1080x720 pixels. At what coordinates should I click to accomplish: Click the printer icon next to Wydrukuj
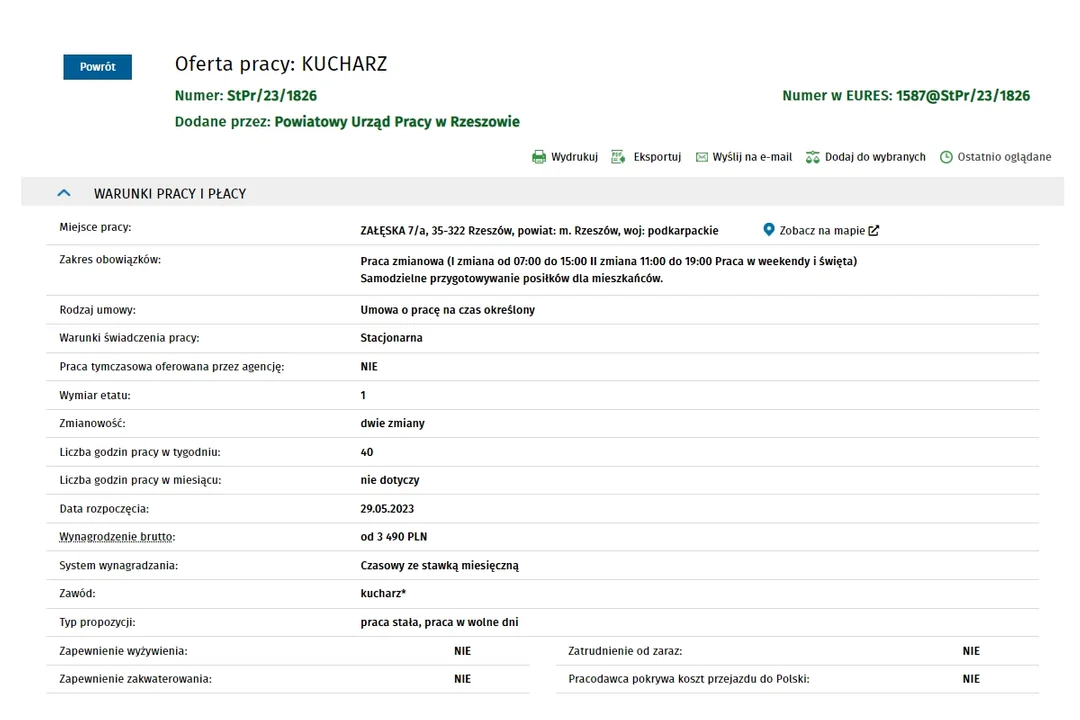[539, 157]
